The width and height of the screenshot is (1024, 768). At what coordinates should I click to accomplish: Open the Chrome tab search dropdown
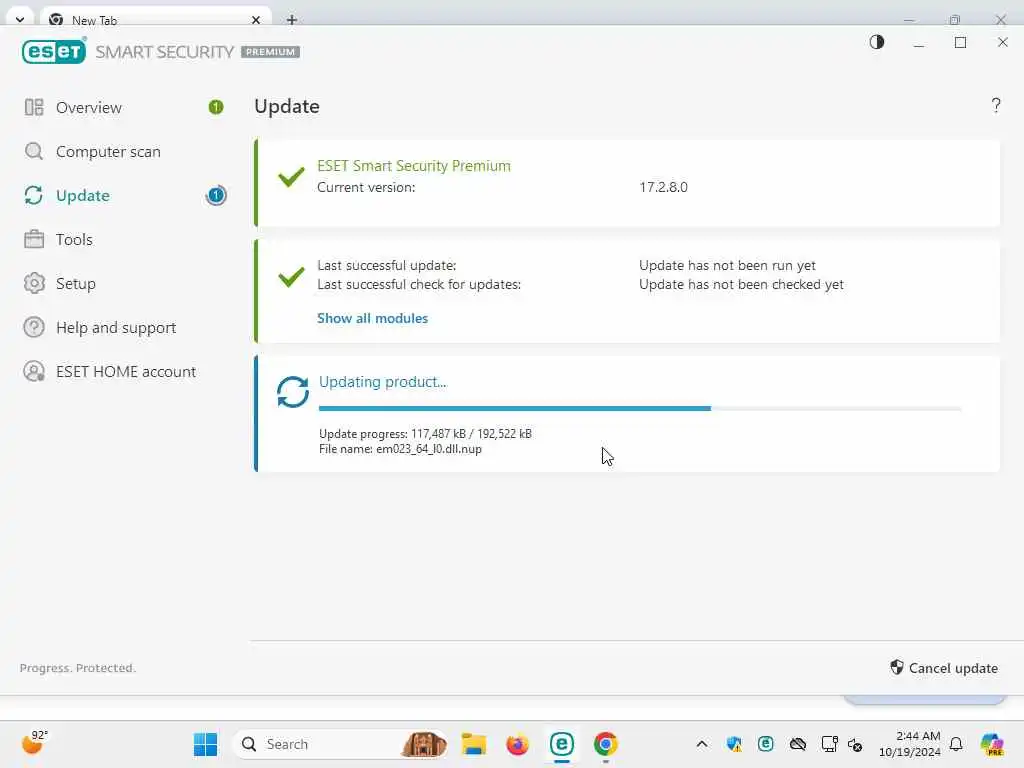(x=20, y=20)
